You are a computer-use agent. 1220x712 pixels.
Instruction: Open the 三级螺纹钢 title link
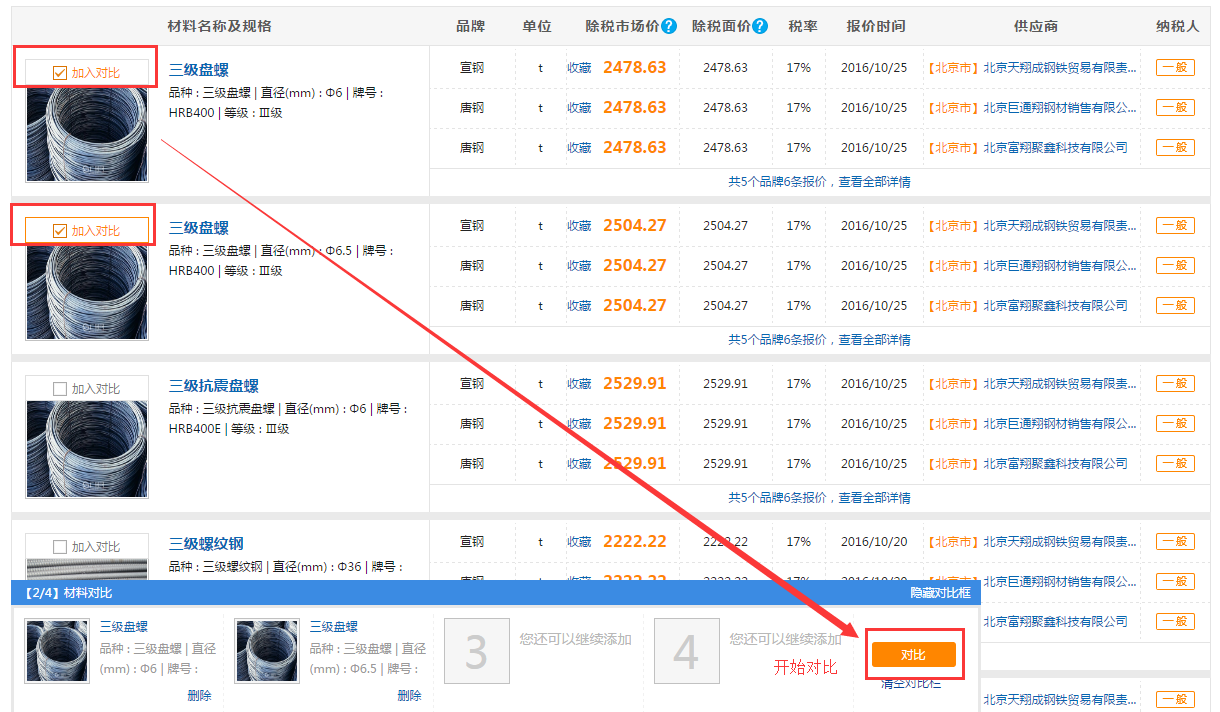coord(206,544)
